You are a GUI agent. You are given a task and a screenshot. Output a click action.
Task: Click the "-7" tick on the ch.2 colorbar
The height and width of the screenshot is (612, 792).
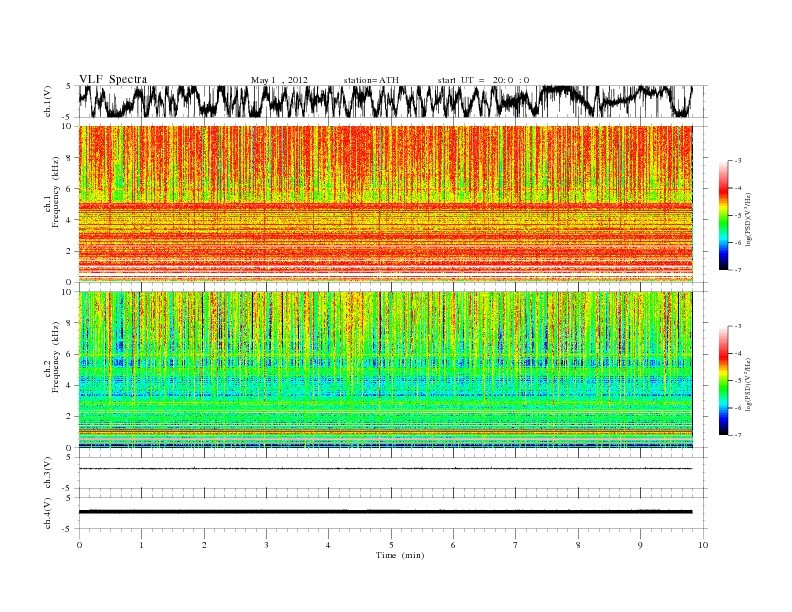(738, 435)
